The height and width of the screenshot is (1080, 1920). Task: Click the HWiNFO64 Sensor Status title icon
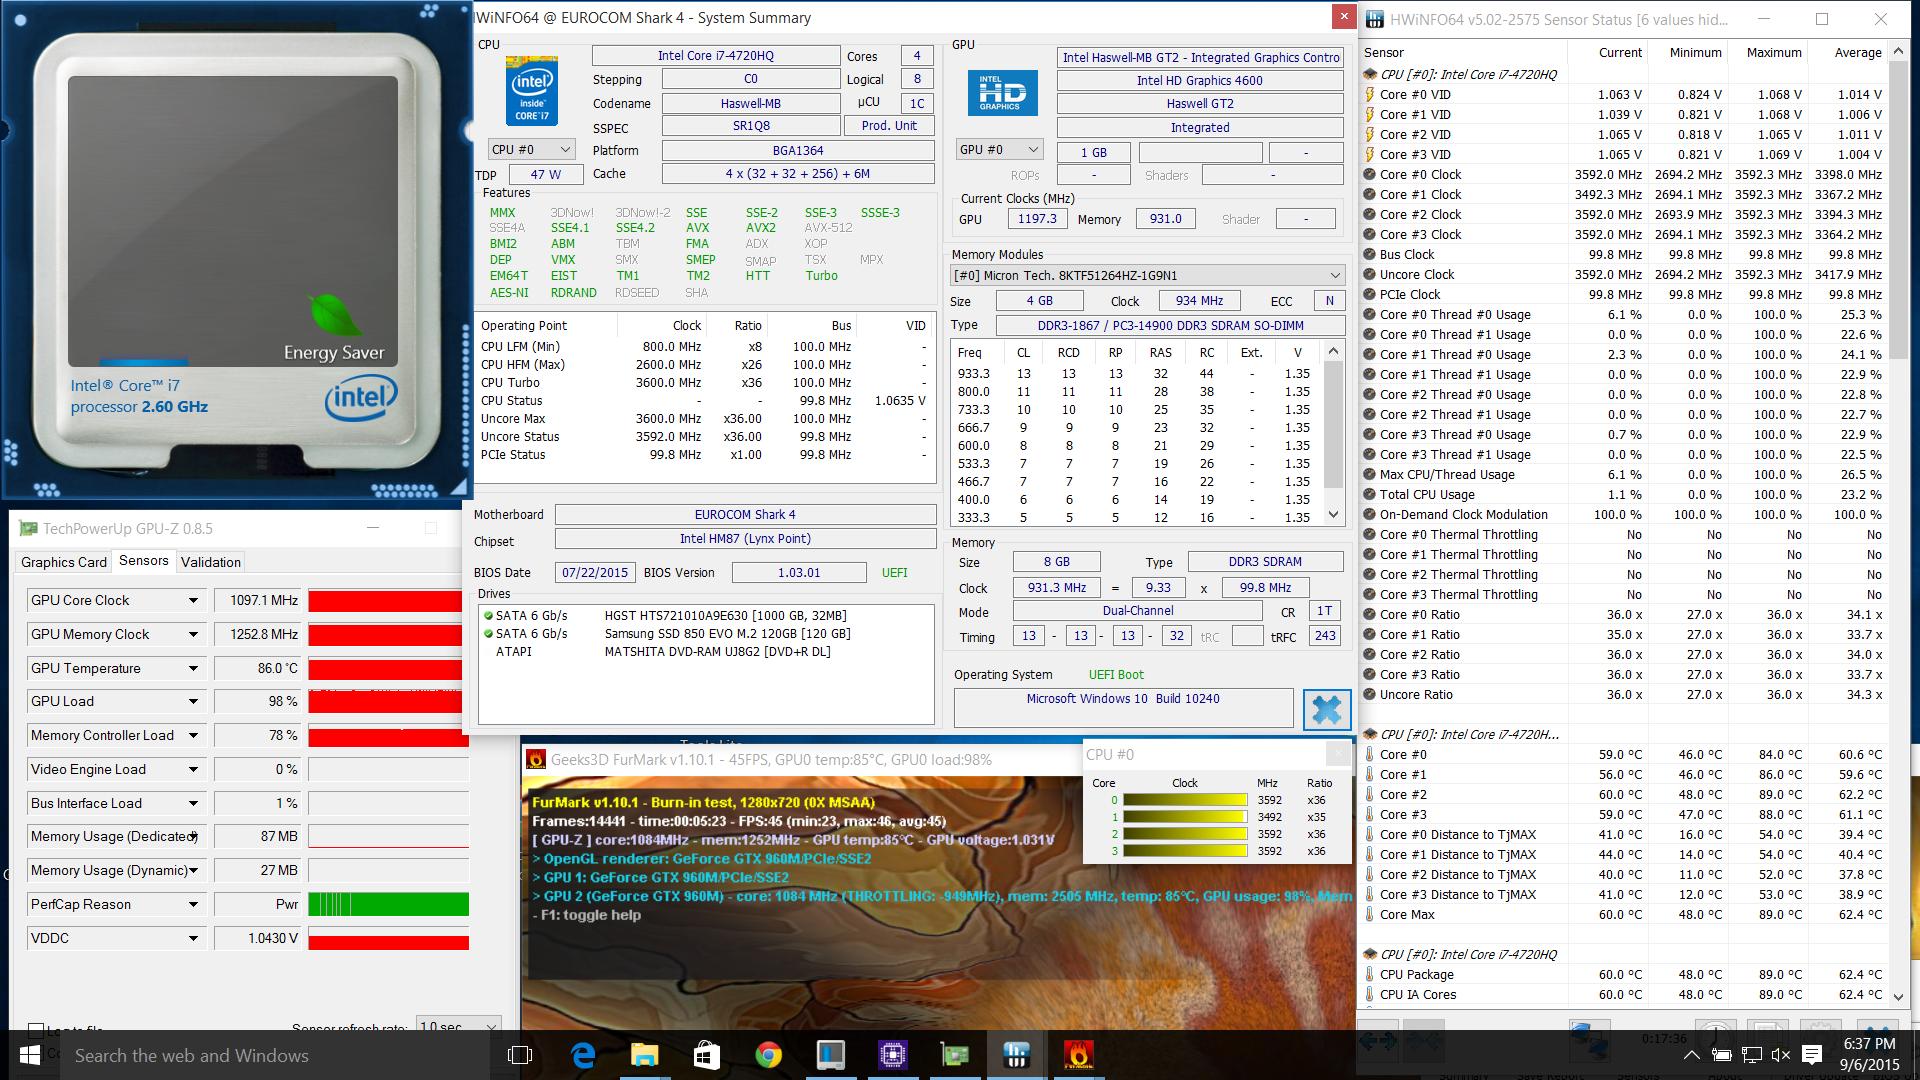1375,19
